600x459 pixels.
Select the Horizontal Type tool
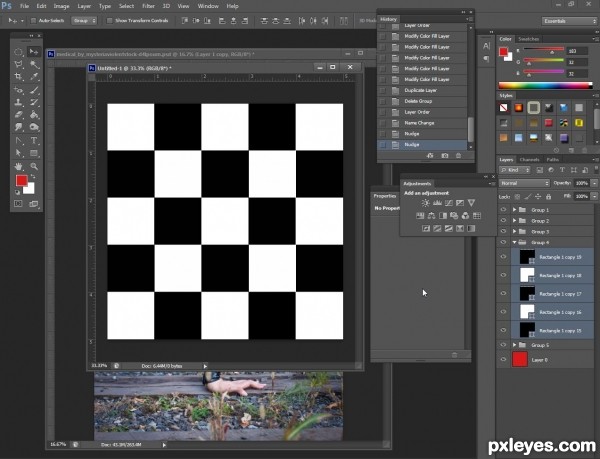[x=34, y=140]
